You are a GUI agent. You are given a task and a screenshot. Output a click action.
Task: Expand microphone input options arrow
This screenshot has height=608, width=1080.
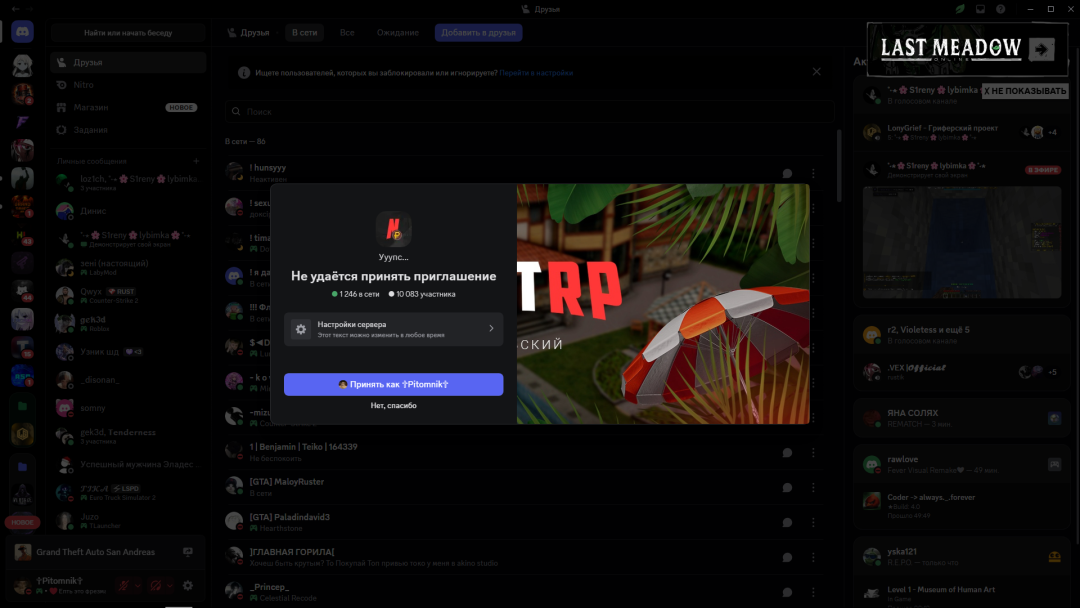pos(138,586)
